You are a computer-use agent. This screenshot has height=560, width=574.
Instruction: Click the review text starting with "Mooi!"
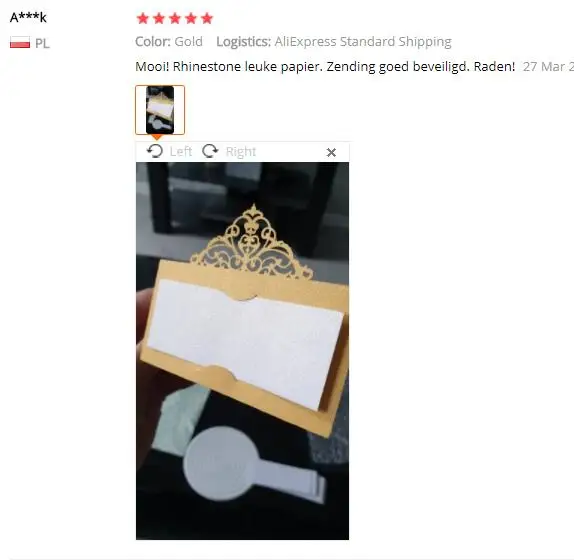325,67
